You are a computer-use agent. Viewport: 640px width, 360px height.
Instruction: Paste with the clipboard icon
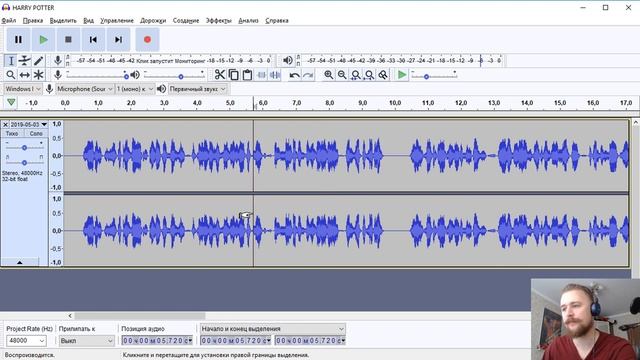(247, 75)
